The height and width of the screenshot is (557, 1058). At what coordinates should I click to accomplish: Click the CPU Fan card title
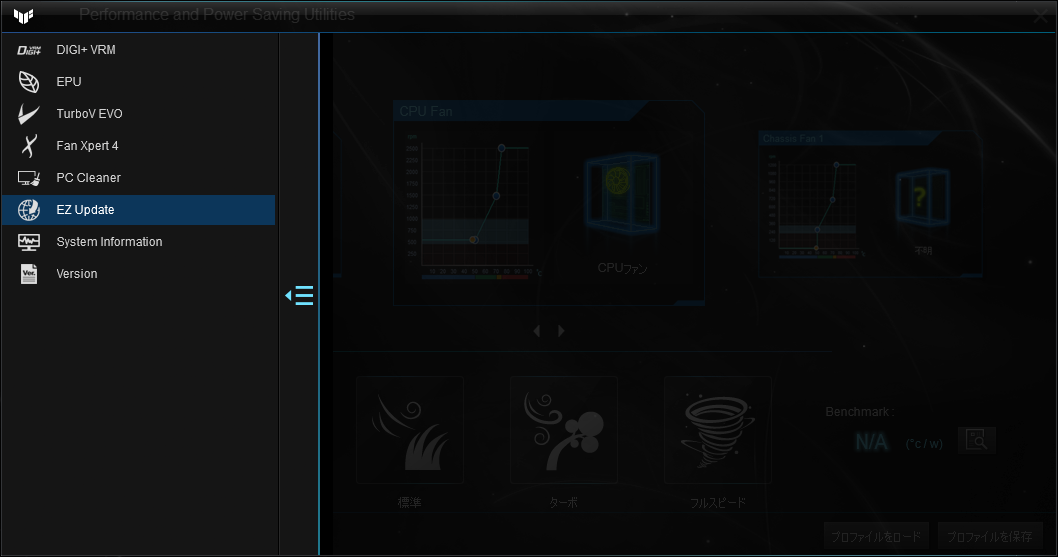pyautogui.click(x=426, y=111)
